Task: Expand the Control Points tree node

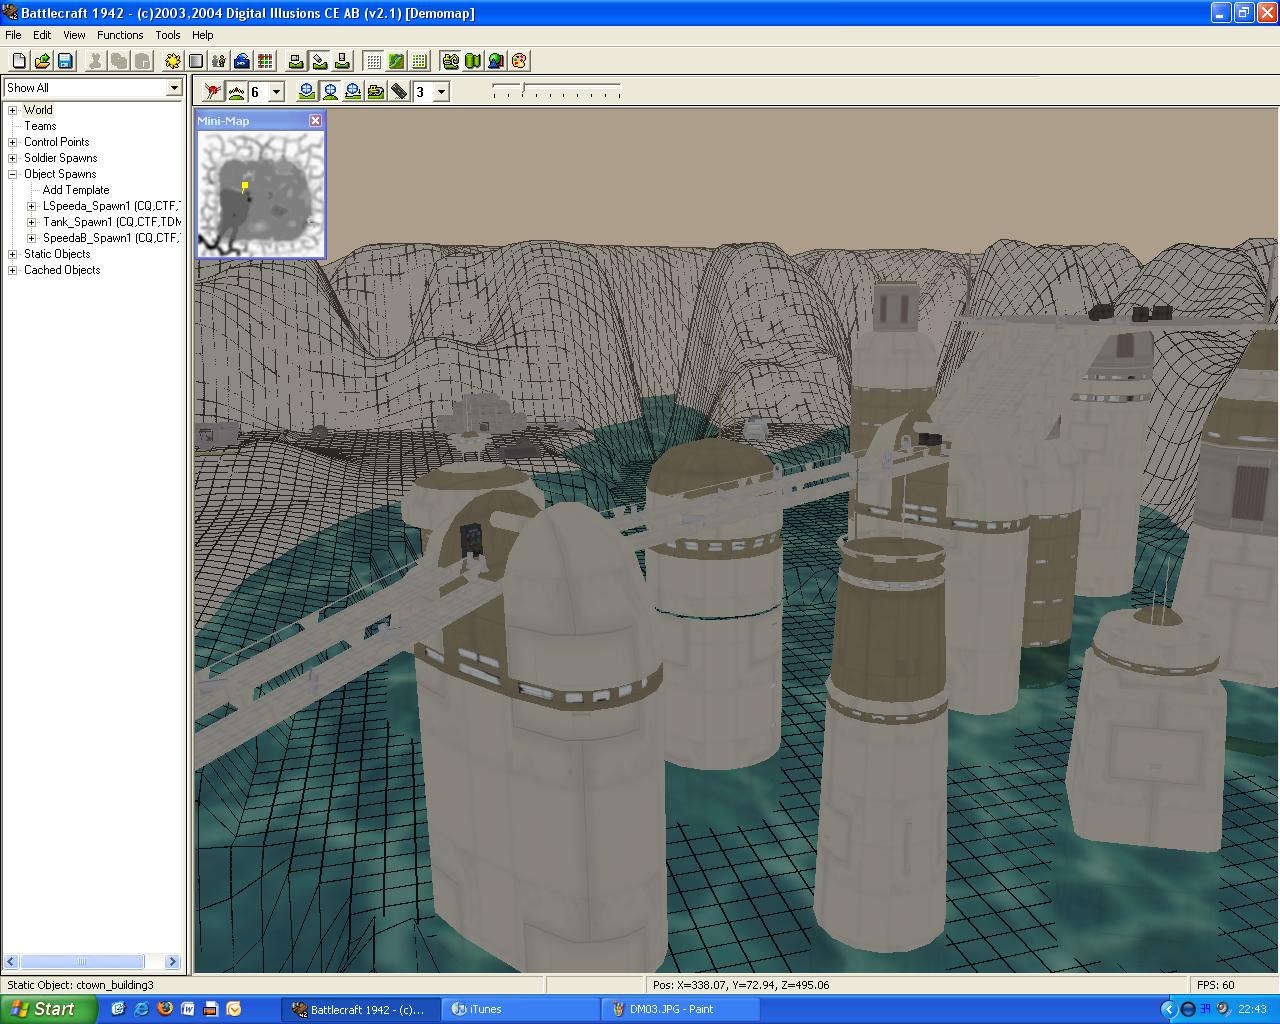Action: pyautogui.click(x=13, y=142)
